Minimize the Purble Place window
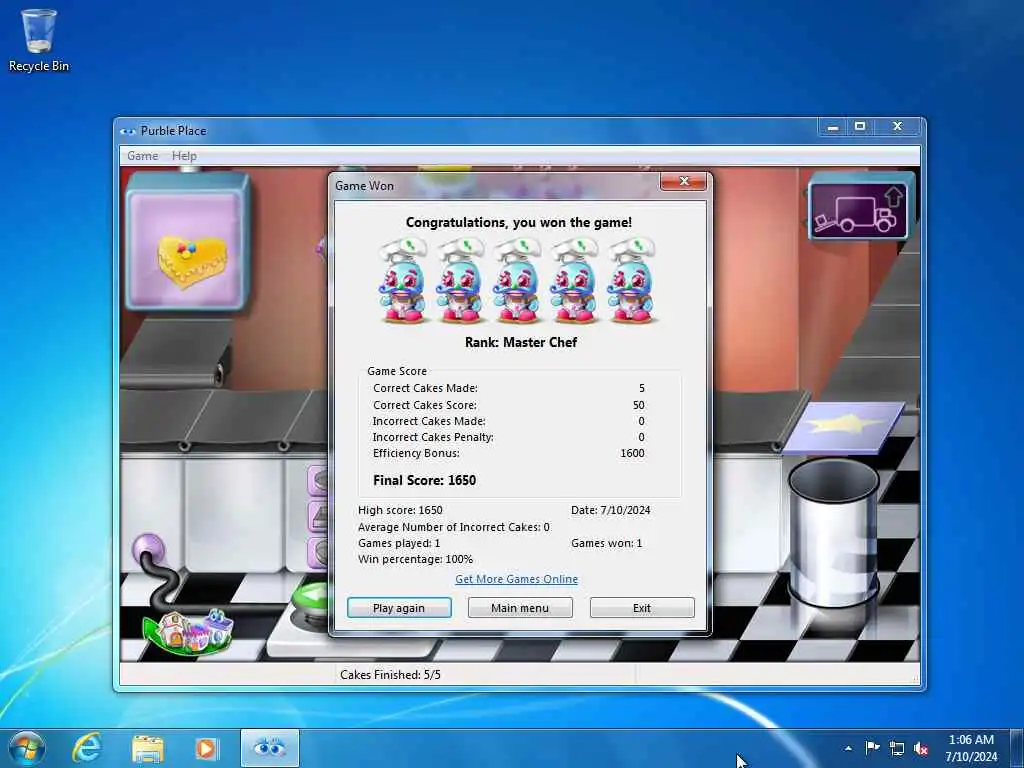This screenshot has width=1024, height=768. point(833,127)
